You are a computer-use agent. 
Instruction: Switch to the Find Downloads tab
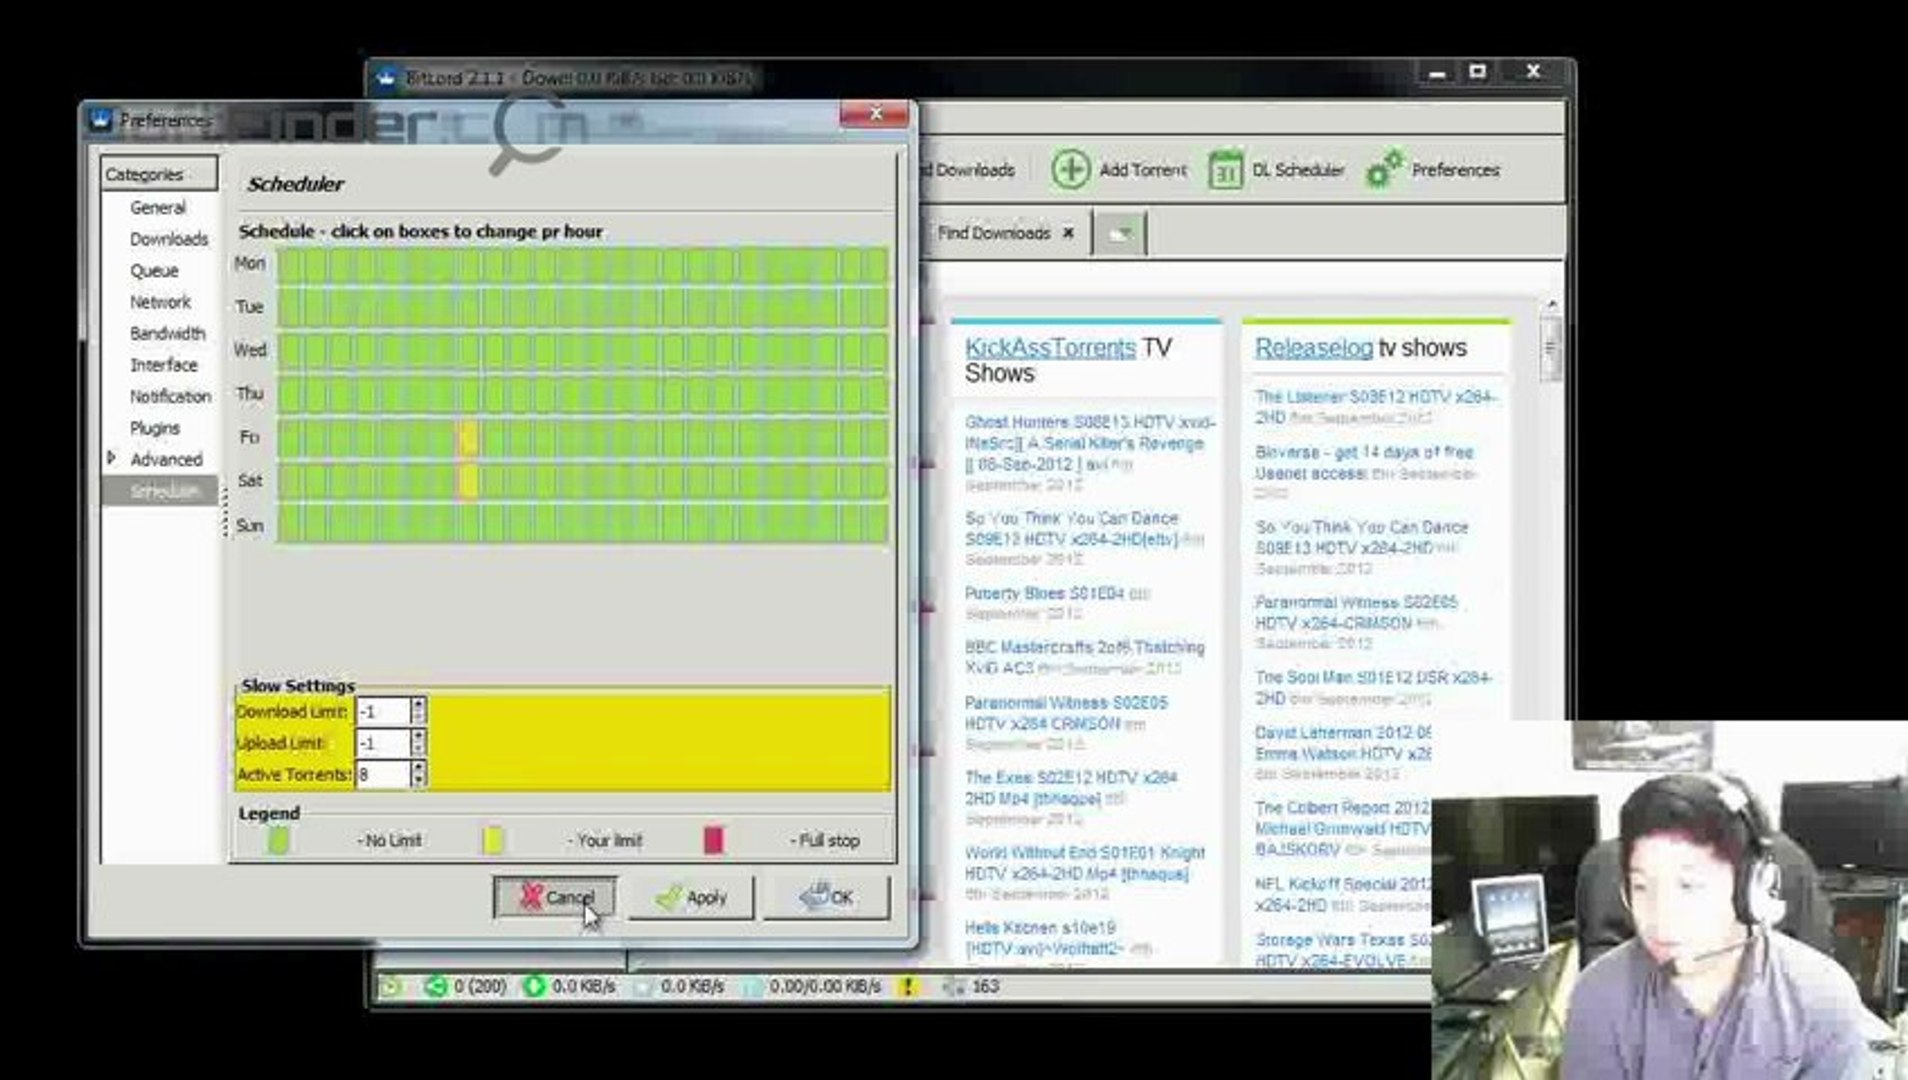[994, 233]
